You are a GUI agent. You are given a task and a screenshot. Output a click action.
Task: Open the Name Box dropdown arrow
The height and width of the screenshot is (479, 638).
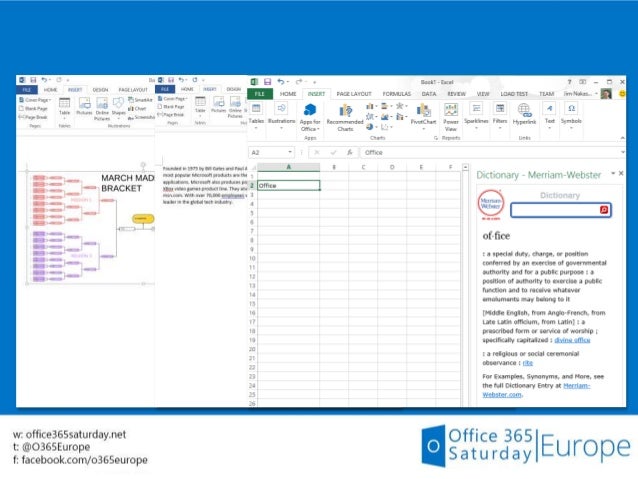pyautogui.click(x=290, y=152)
